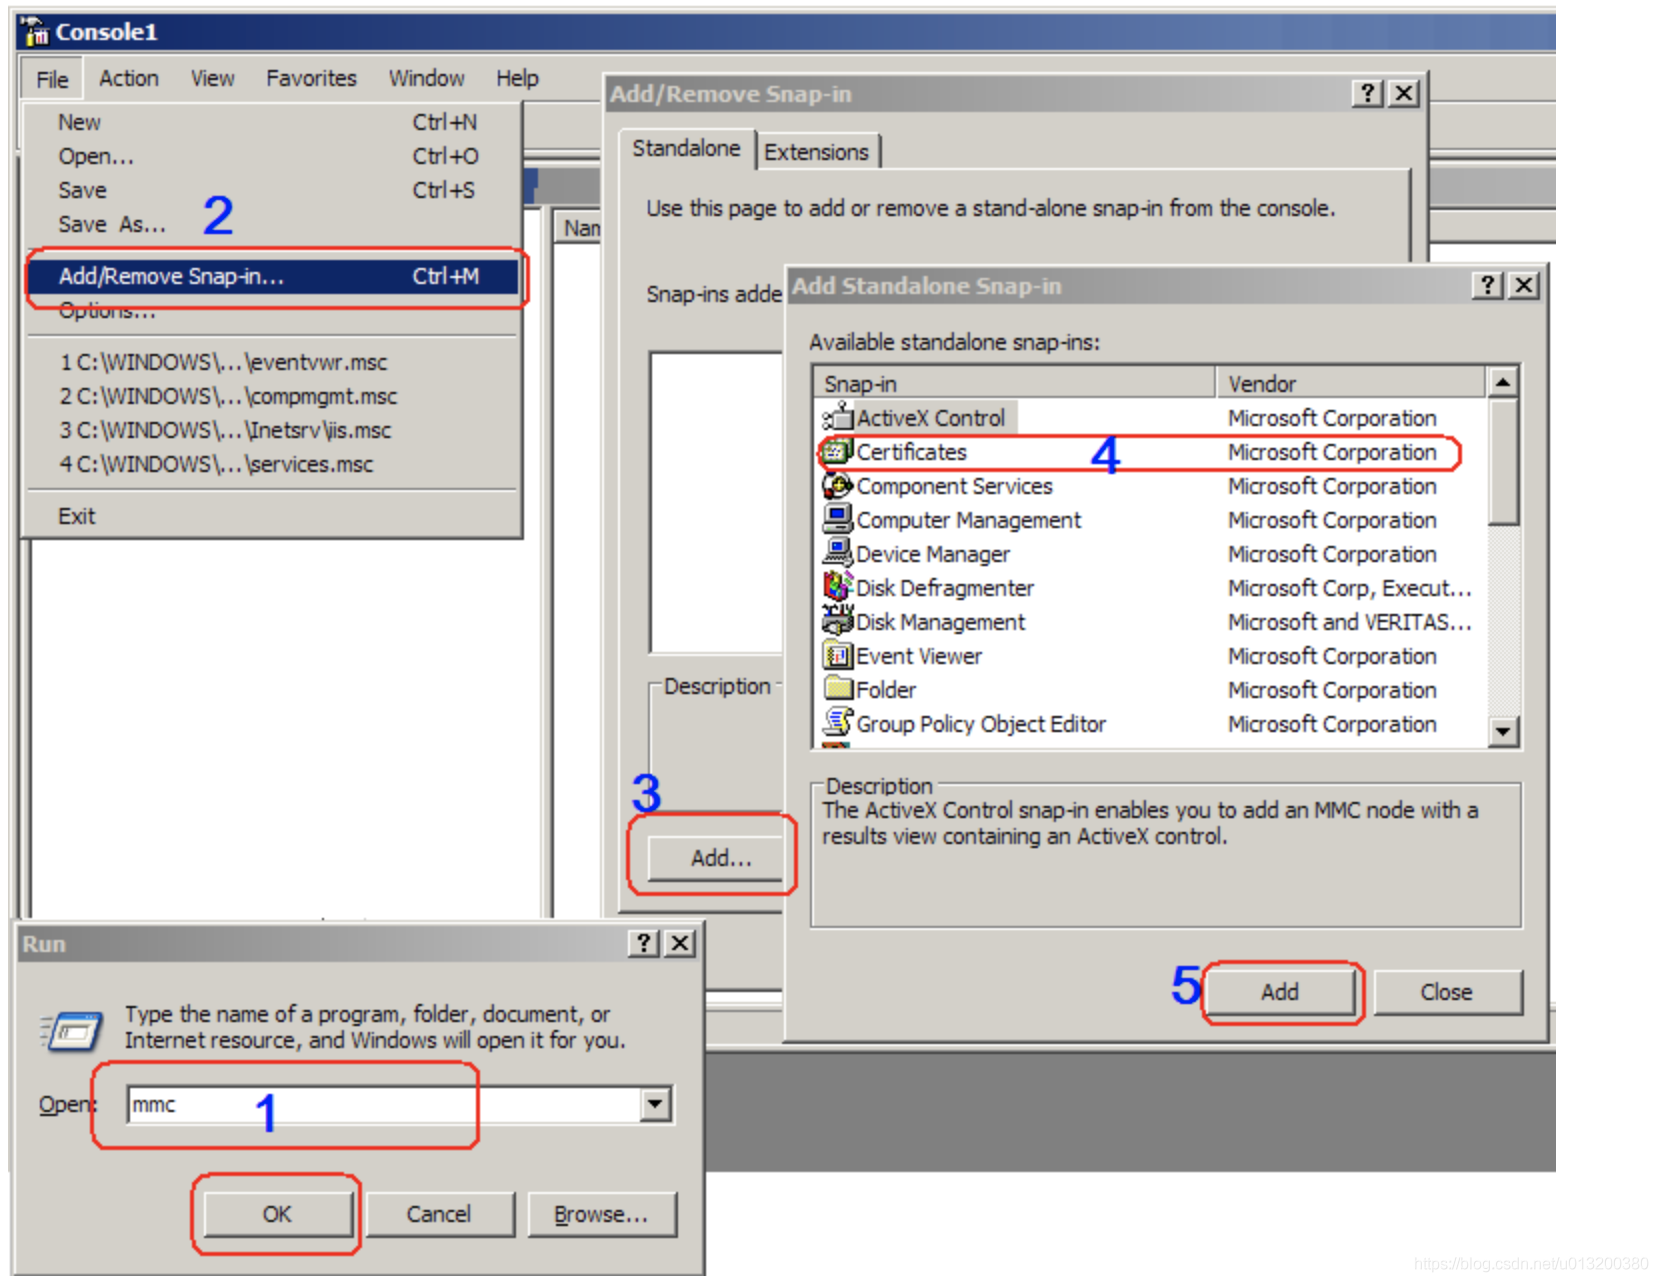Click vendor 'Microsoft and VERITAS...' cell
This screenshot has height=1282, width=1658.
tap(1350, 622)
